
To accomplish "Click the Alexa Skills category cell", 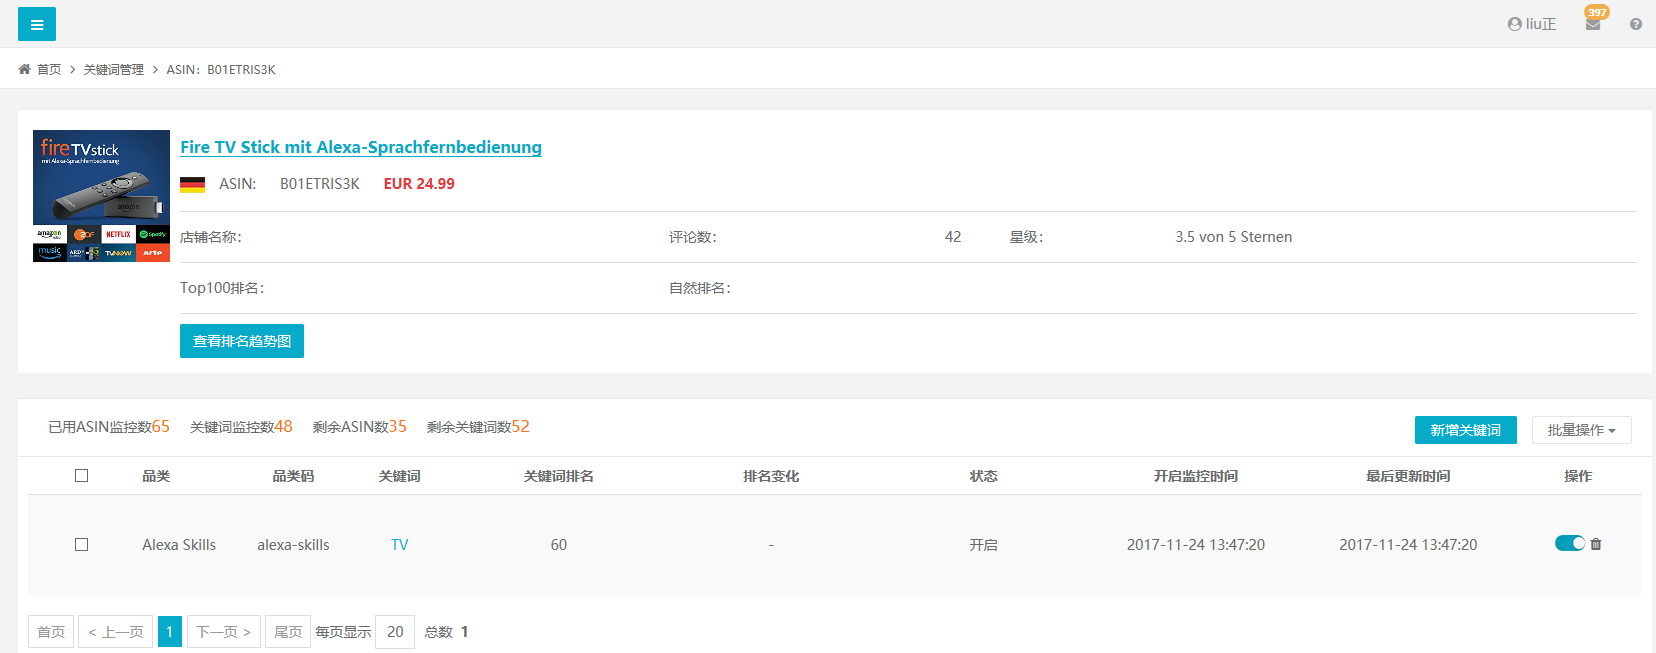I will click(179, 545).
